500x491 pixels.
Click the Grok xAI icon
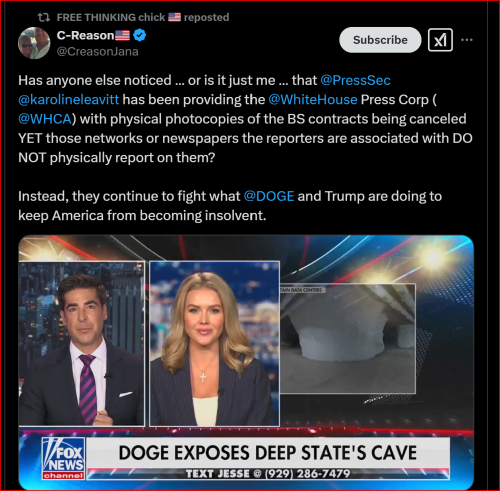pos(440,40)
